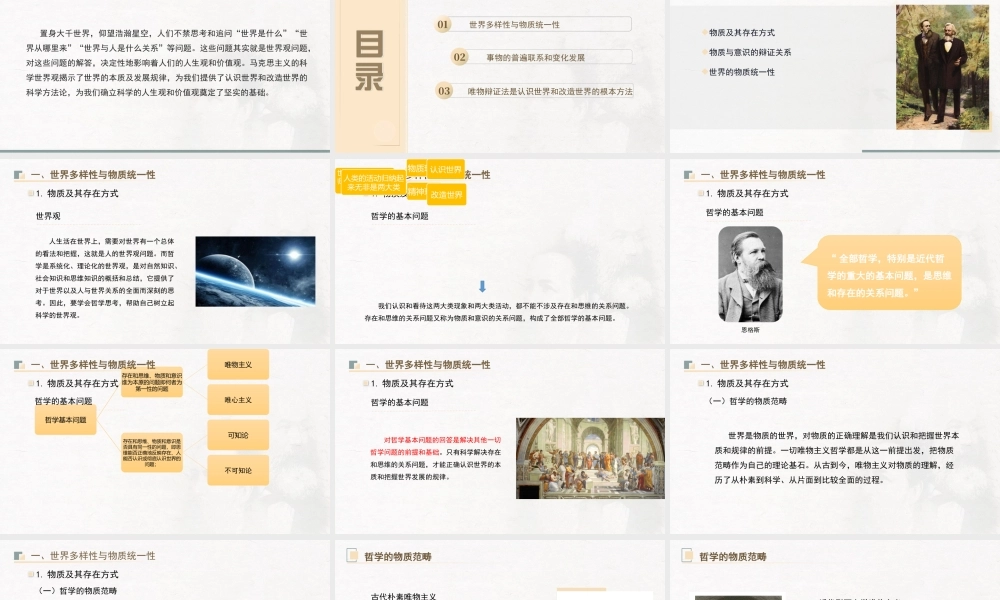The image size is (1000, 600).
Task: Click the Marx and Engels photograph on the title slide
Action: tap(941, 66)
